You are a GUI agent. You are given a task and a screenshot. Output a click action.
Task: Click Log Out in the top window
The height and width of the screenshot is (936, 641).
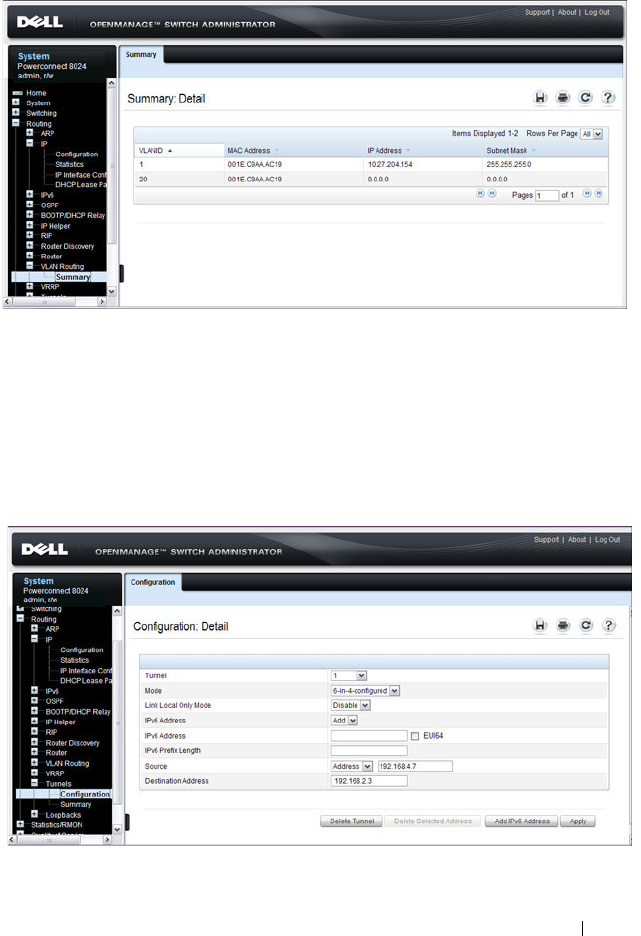pyautogui.click(x=597, y=13)
